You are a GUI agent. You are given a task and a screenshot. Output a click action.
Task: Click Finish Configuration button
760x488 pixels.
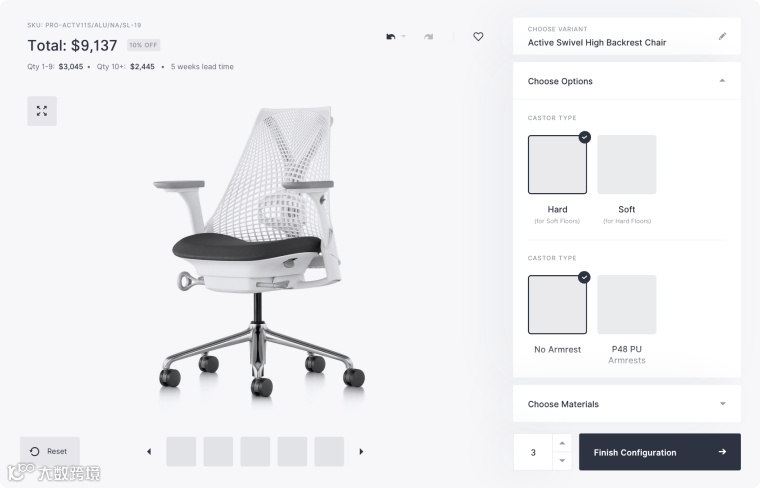pyautogui.click(x=660, y=452)
